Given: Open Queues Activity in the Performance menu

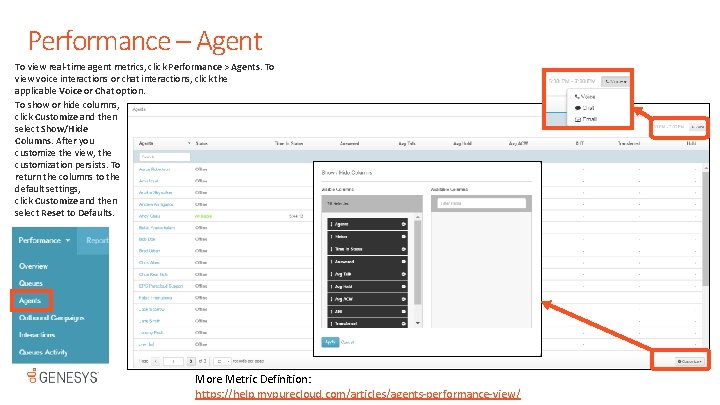Looking at the screenshot, I should click(x=43, y=352).
